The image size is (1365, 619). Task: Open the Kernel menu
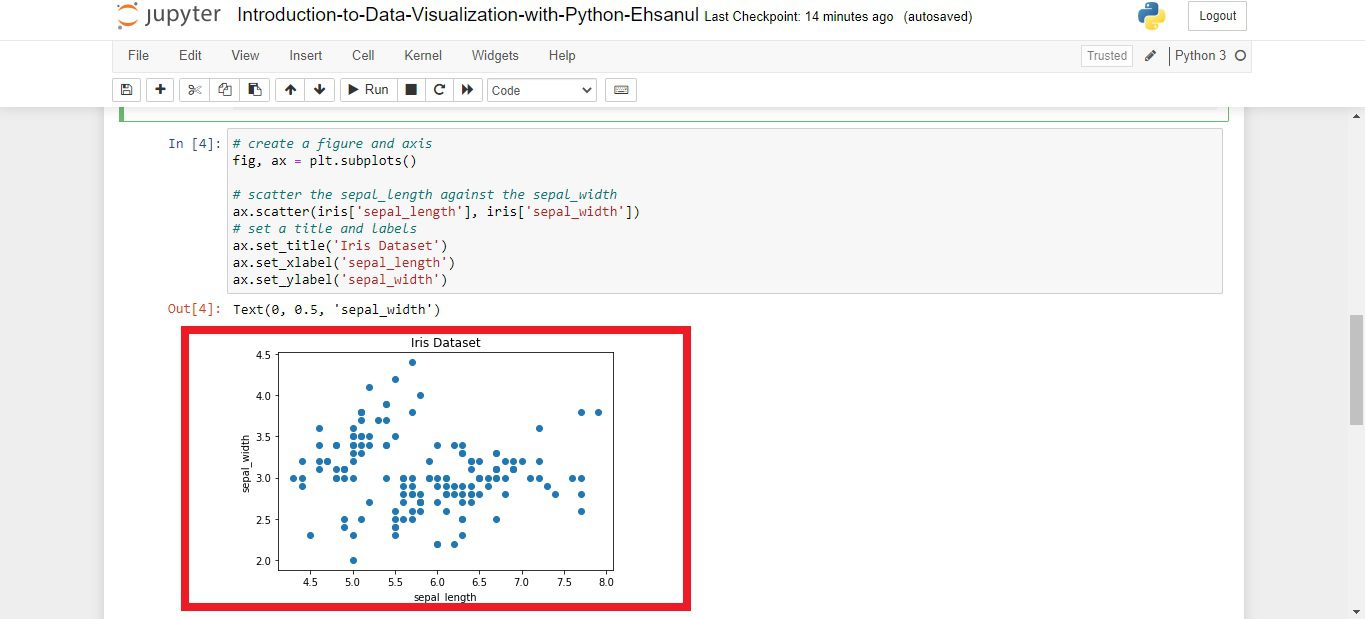tap(422, 55)
